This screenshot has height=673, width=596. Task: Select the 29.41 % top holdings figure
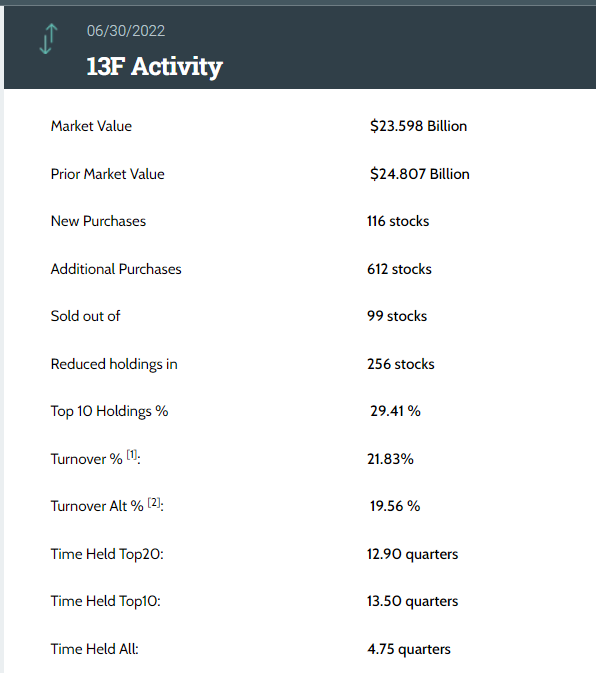[x=395, y=411]
